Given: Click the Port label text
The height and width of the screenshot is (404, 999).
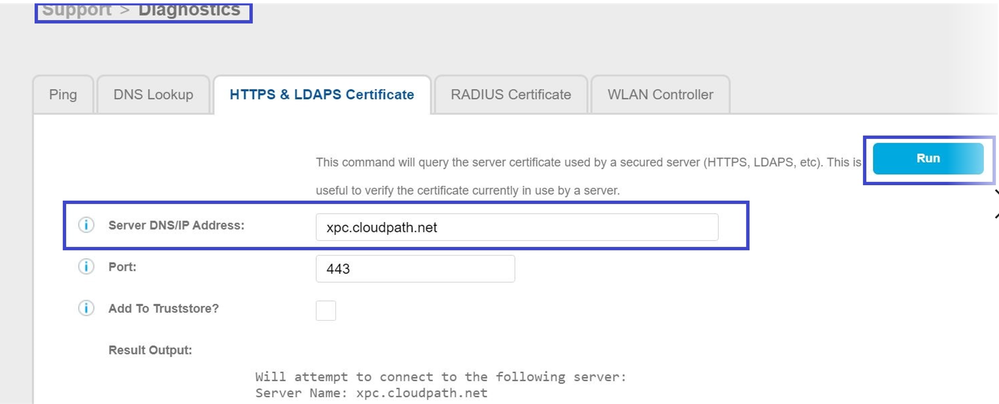Looking at the screenshot, I should [121, 268].
